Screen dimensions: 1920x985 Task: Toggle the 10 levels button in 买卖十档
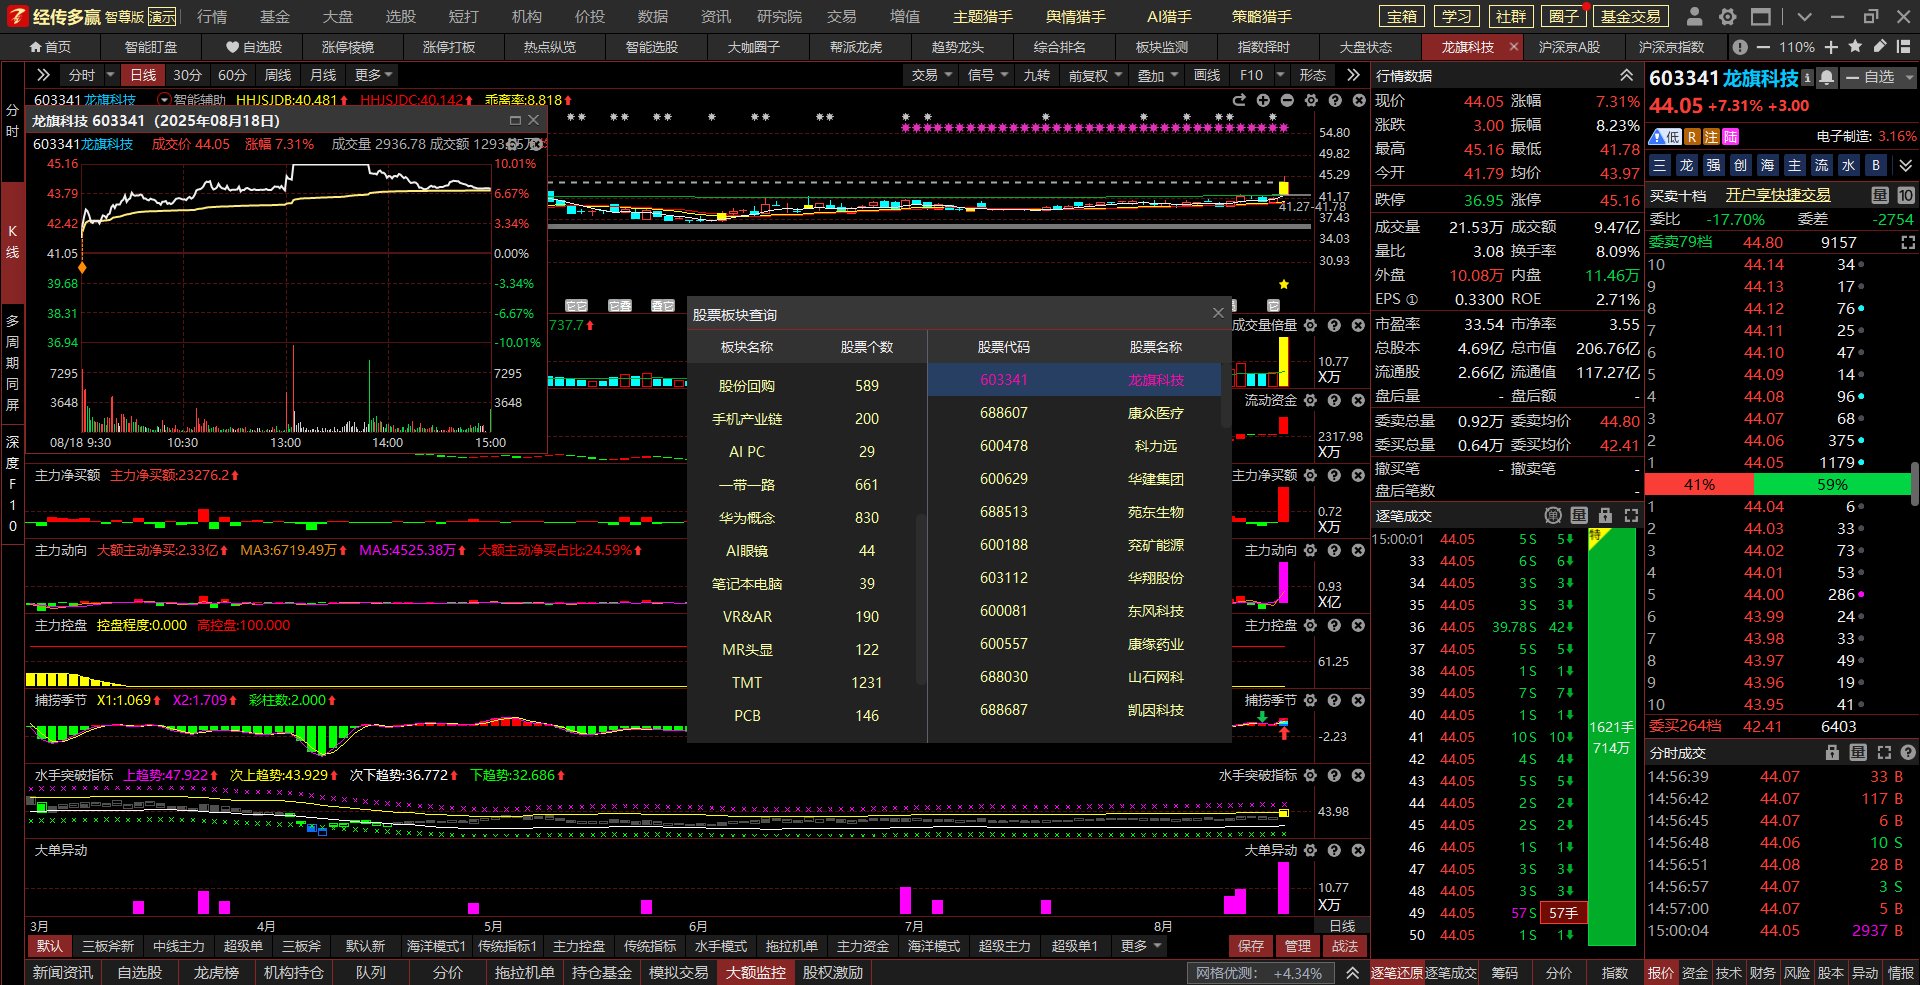pyautogui.click(x=1906, y=195)
